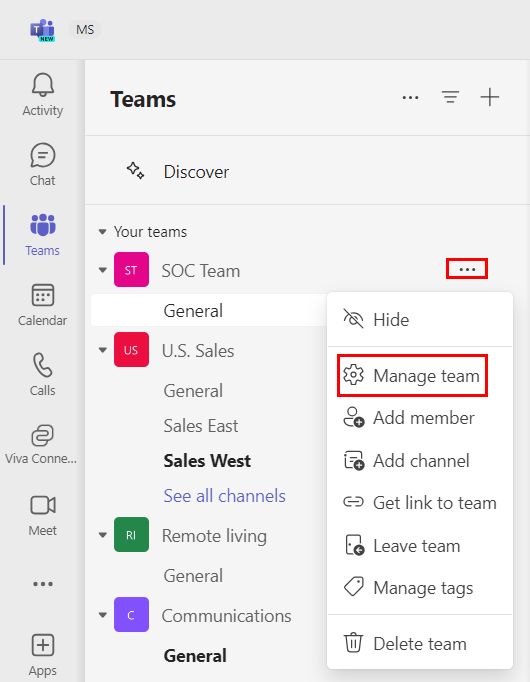
Task: Collapse the Your teams section
Action: [x=103, y=232]
